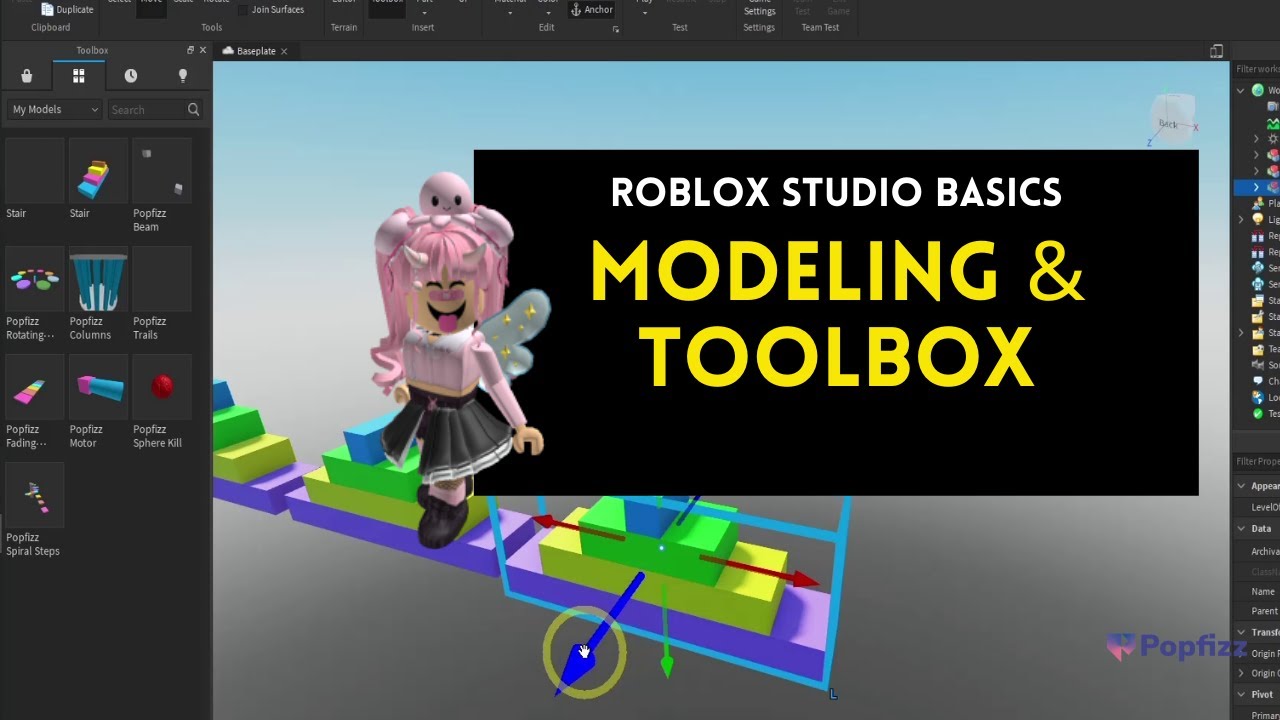Select the green Terrain item in Explorer
1280x720 pixels.
click(x=1273, y=123)
